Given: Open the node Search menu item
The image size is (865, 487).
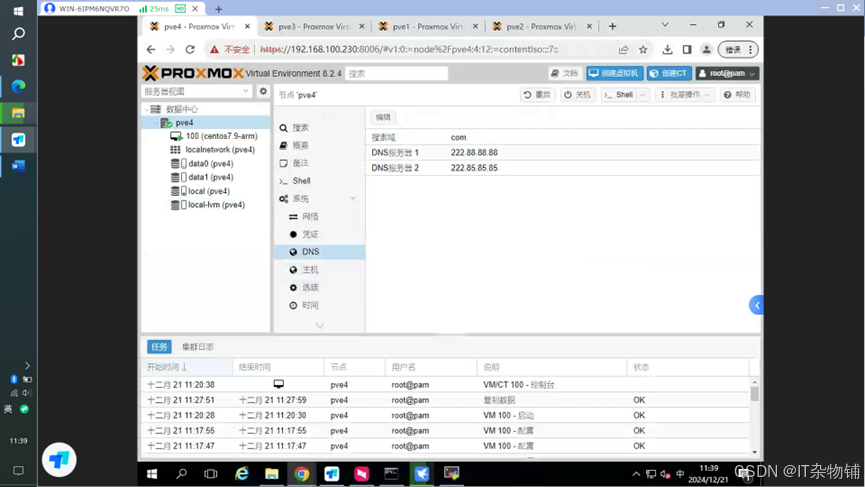Looking at the screenshot, I should click(295, 128).
